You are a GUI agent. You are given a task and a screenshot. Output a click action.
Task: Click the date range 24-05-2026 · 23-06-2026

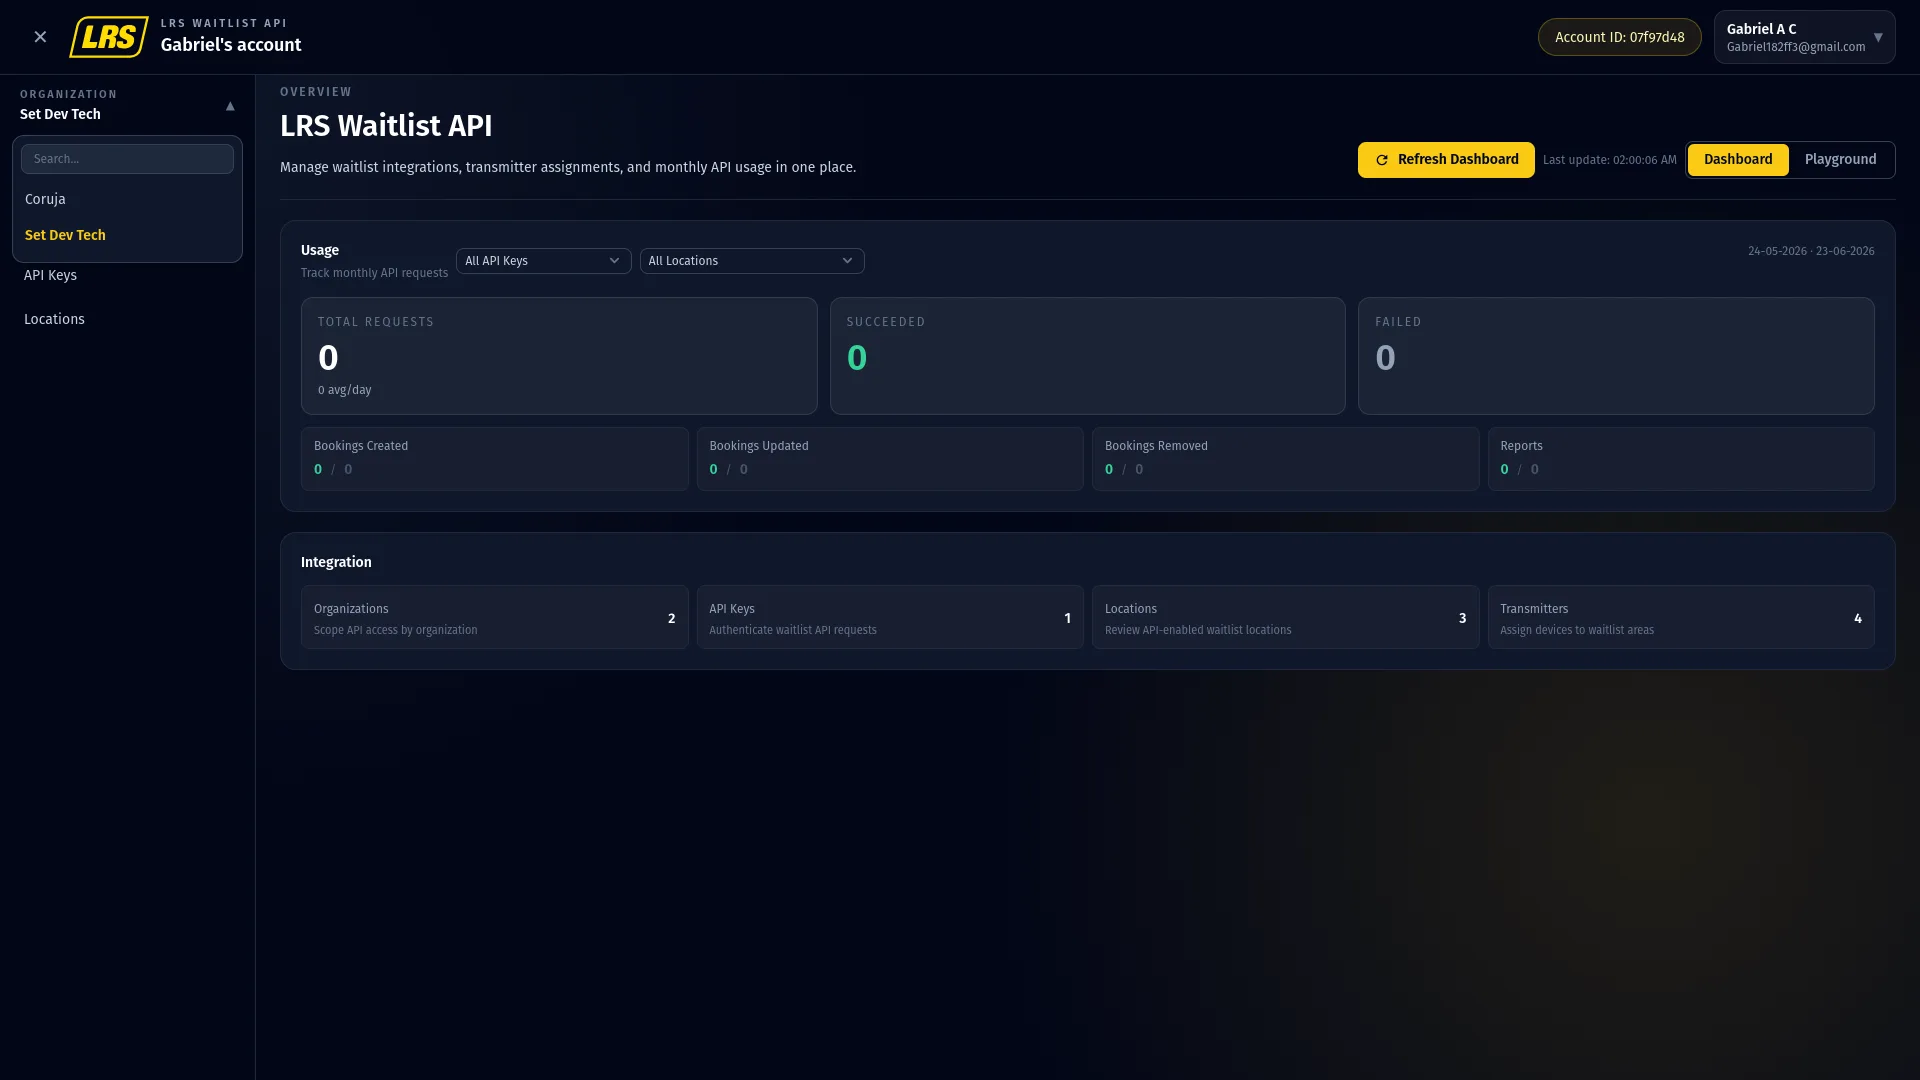point(1811,251)
